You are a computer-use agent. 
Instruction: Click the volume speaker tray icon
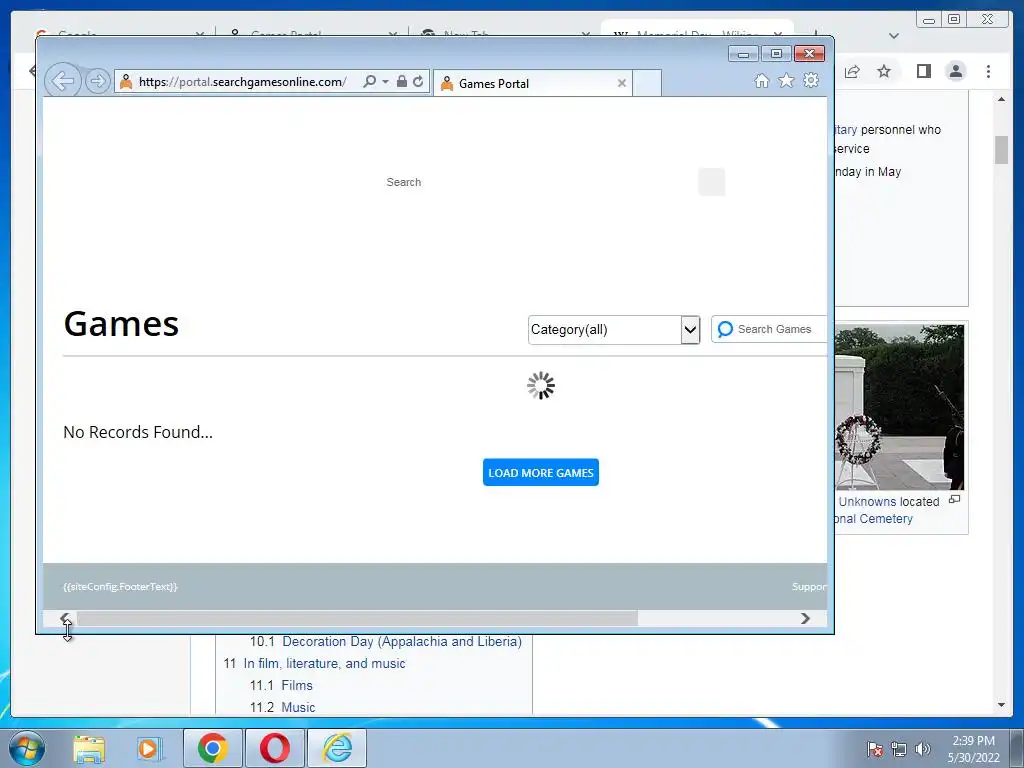[x=922, y=749]
